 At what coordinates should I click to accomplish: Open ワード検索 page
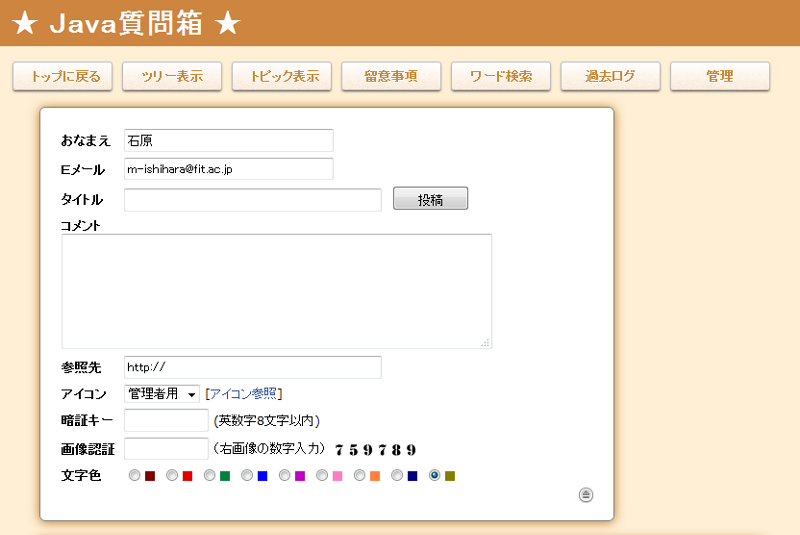coord(501,77)
